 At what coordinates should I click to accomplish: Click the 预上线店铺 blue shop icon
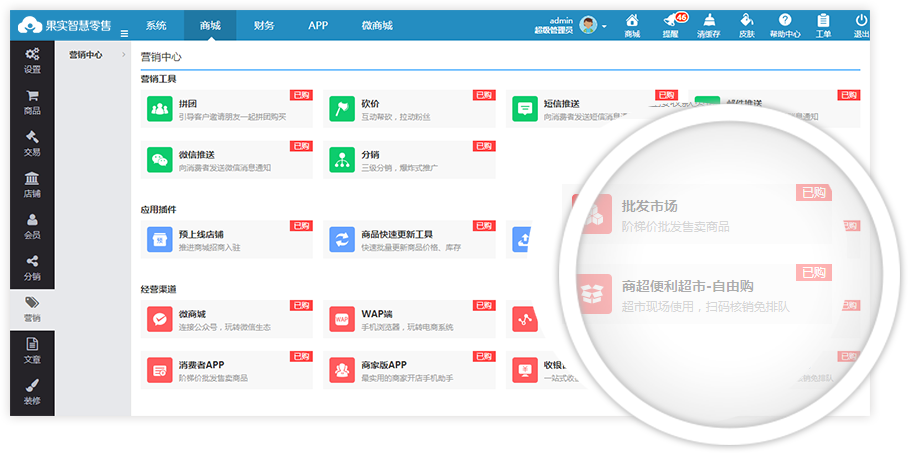159,240
